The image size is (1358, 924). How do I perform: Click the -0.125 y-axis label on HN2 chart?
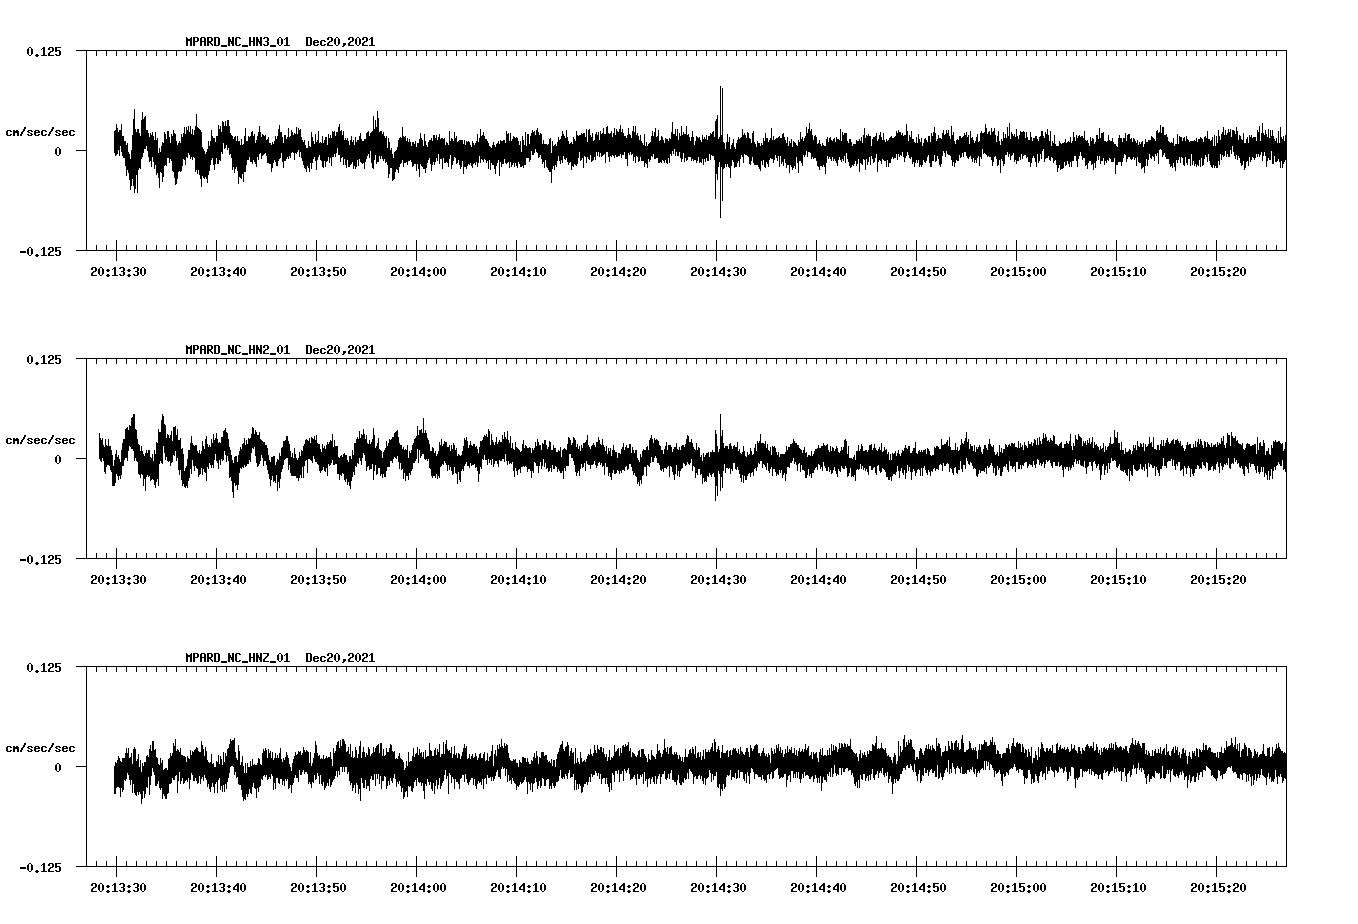coord(40,559)
